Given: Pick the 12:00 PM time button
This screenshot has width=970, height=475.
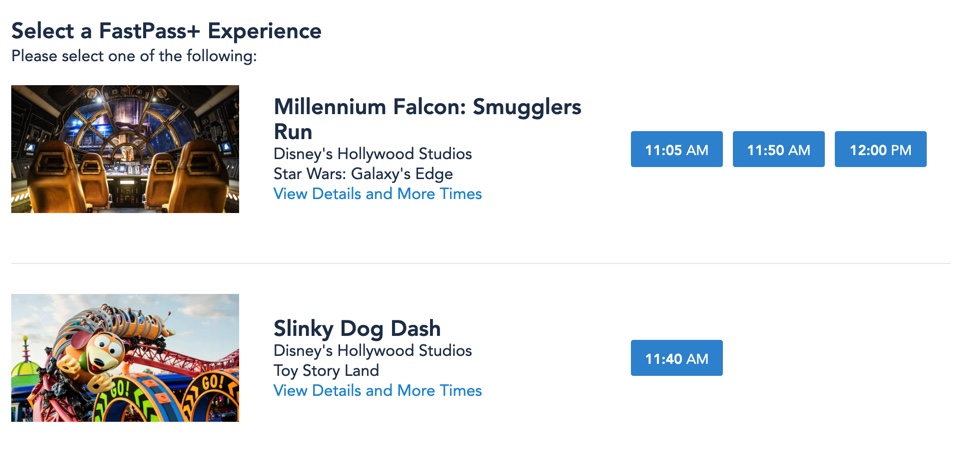Looking at the screenshot, I should 880,149.
